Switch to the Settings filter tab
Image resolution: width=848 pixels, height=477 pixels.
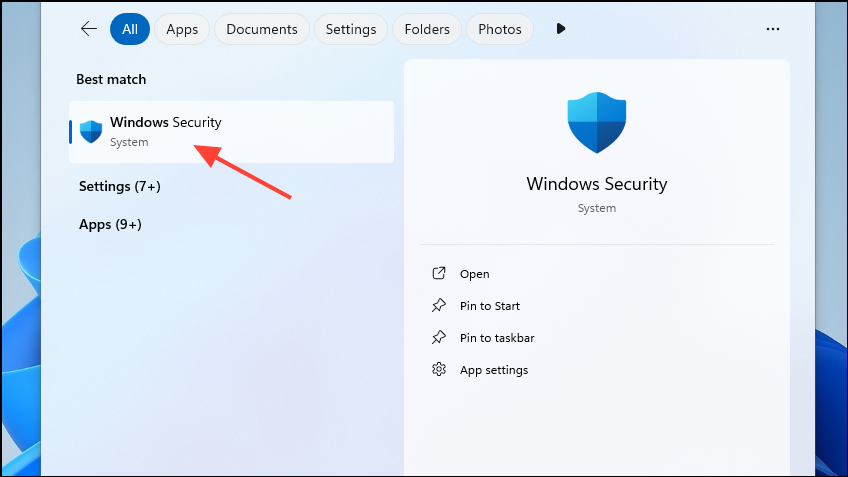point(351,29)
